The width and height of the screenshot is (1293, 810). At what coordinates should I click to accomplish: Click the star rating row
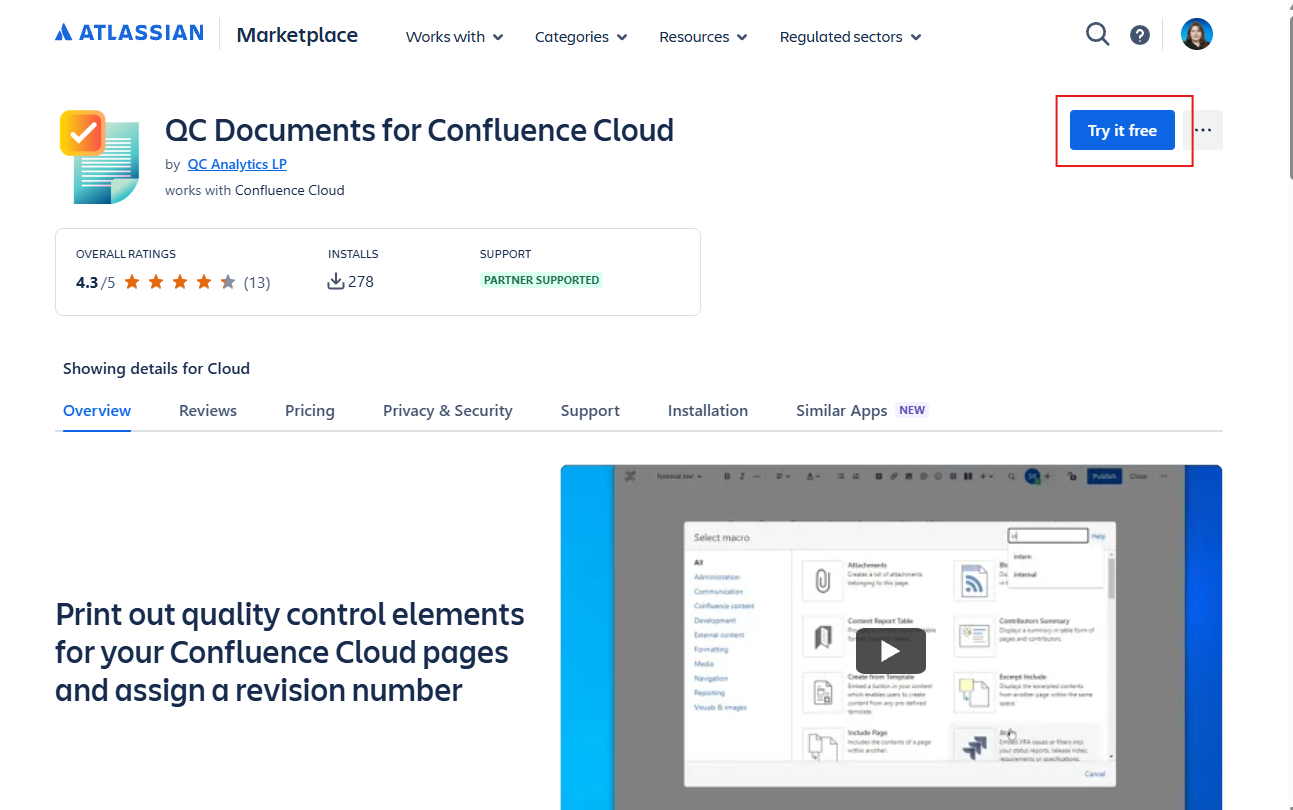pos(180,282)
